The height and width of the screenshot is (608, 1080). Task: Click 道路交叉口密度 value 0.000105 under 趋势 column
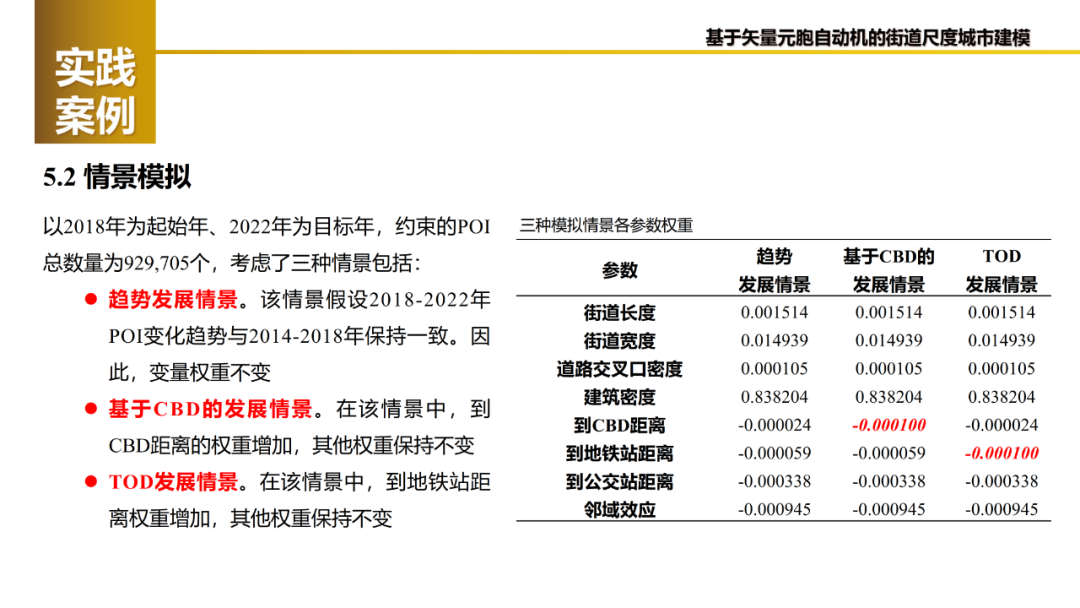point(774,369)
